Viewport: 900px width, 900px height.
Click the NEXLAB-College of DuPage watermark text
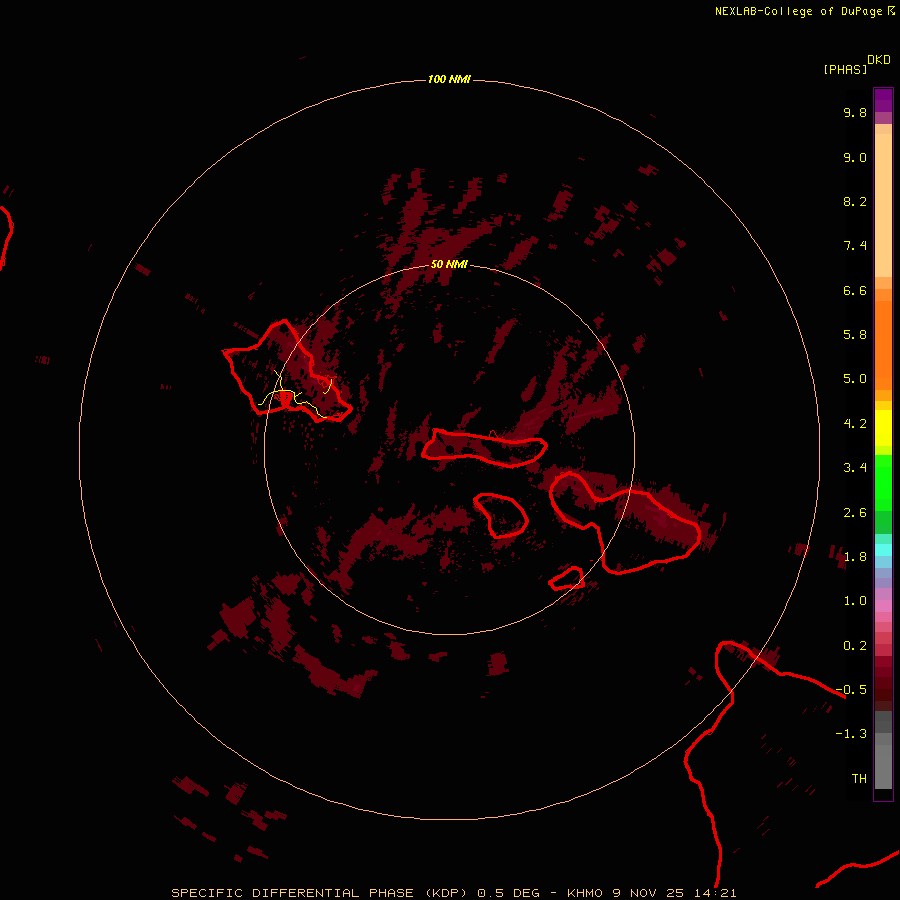tap(798, 11)
